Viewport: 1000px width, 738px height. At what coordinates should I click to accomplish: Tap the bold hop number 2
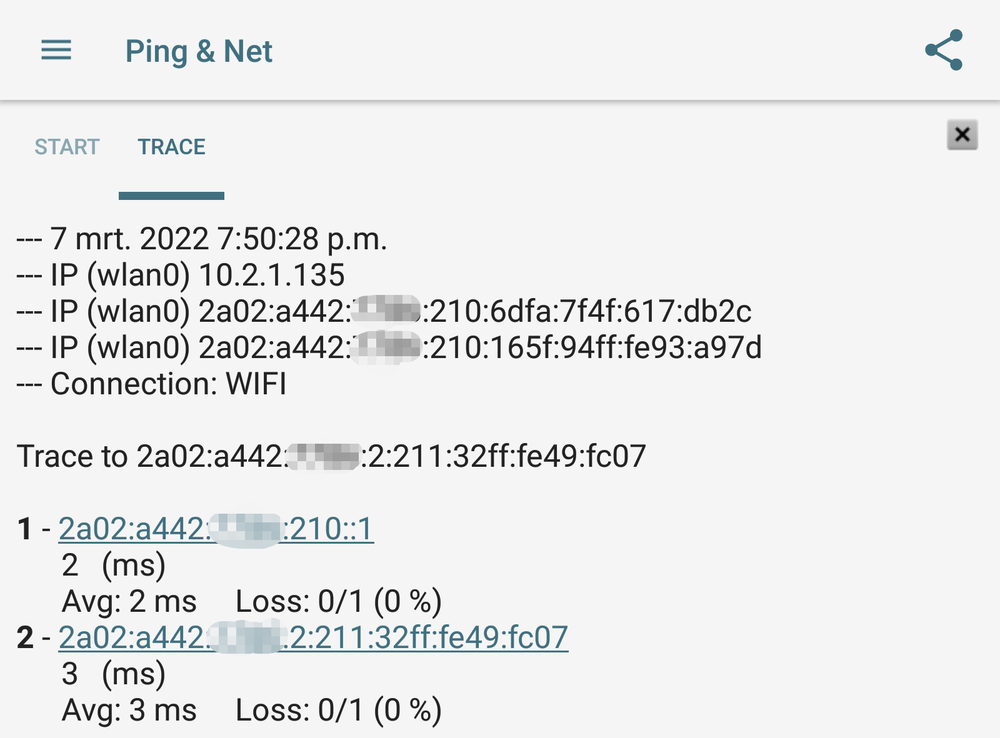tap(25, 637)
